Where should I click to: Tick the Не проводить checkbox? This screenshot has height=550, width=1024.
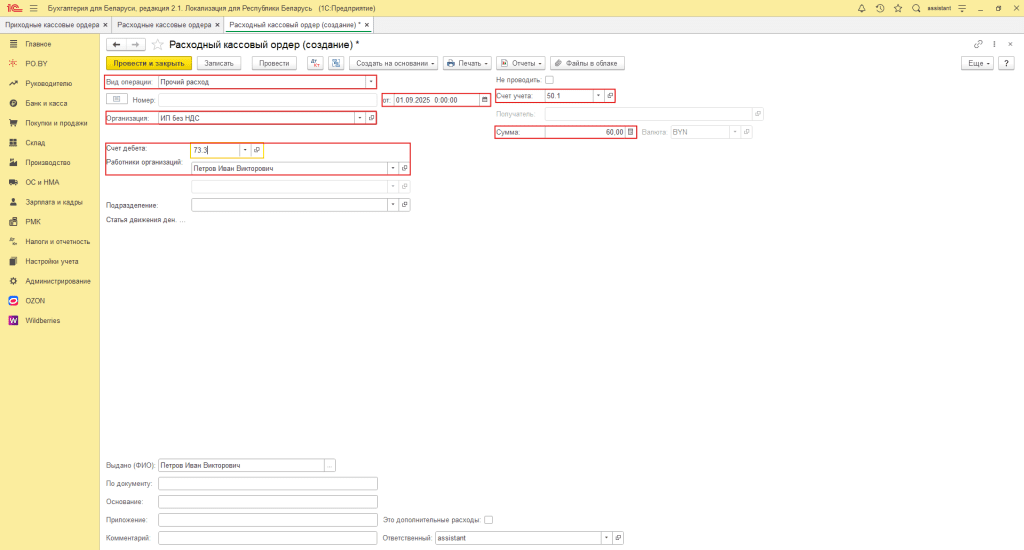coord(549,80)
